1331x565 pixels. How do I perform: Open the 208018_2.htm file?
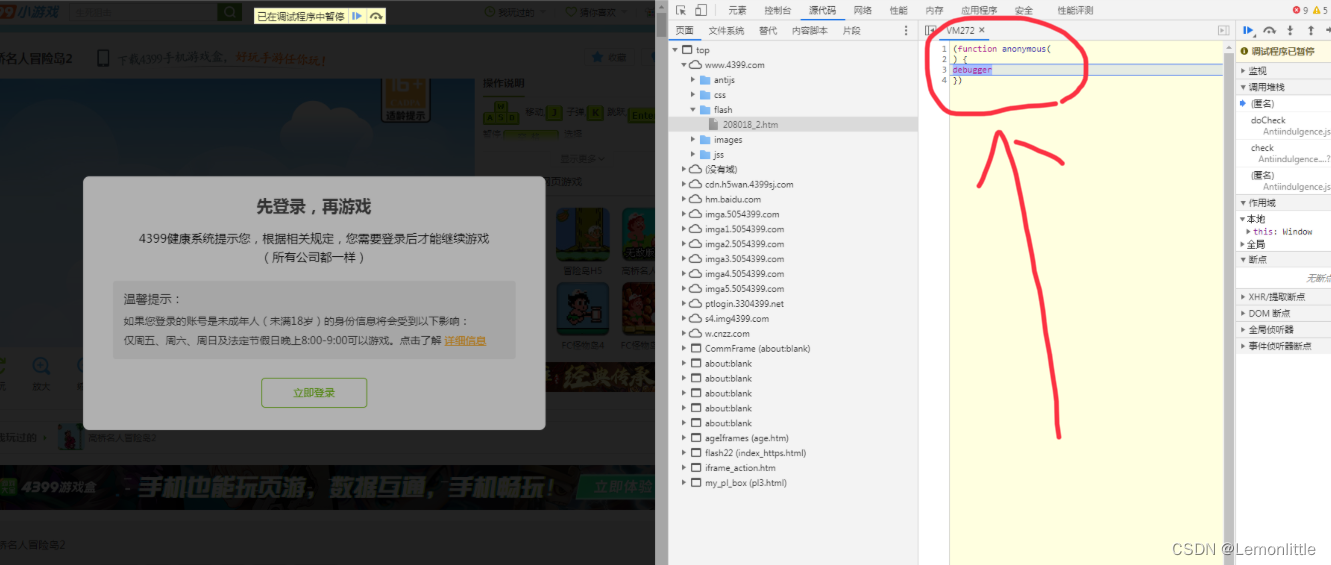point(793,124)
